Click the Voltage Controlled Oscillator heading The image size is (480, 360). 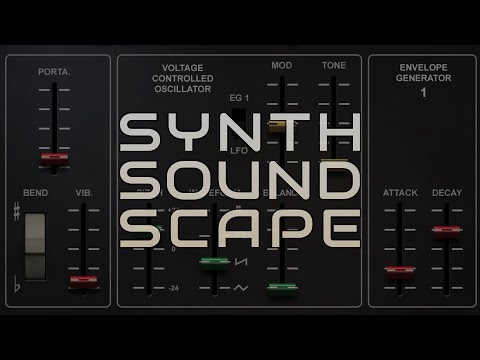point(183,78)
